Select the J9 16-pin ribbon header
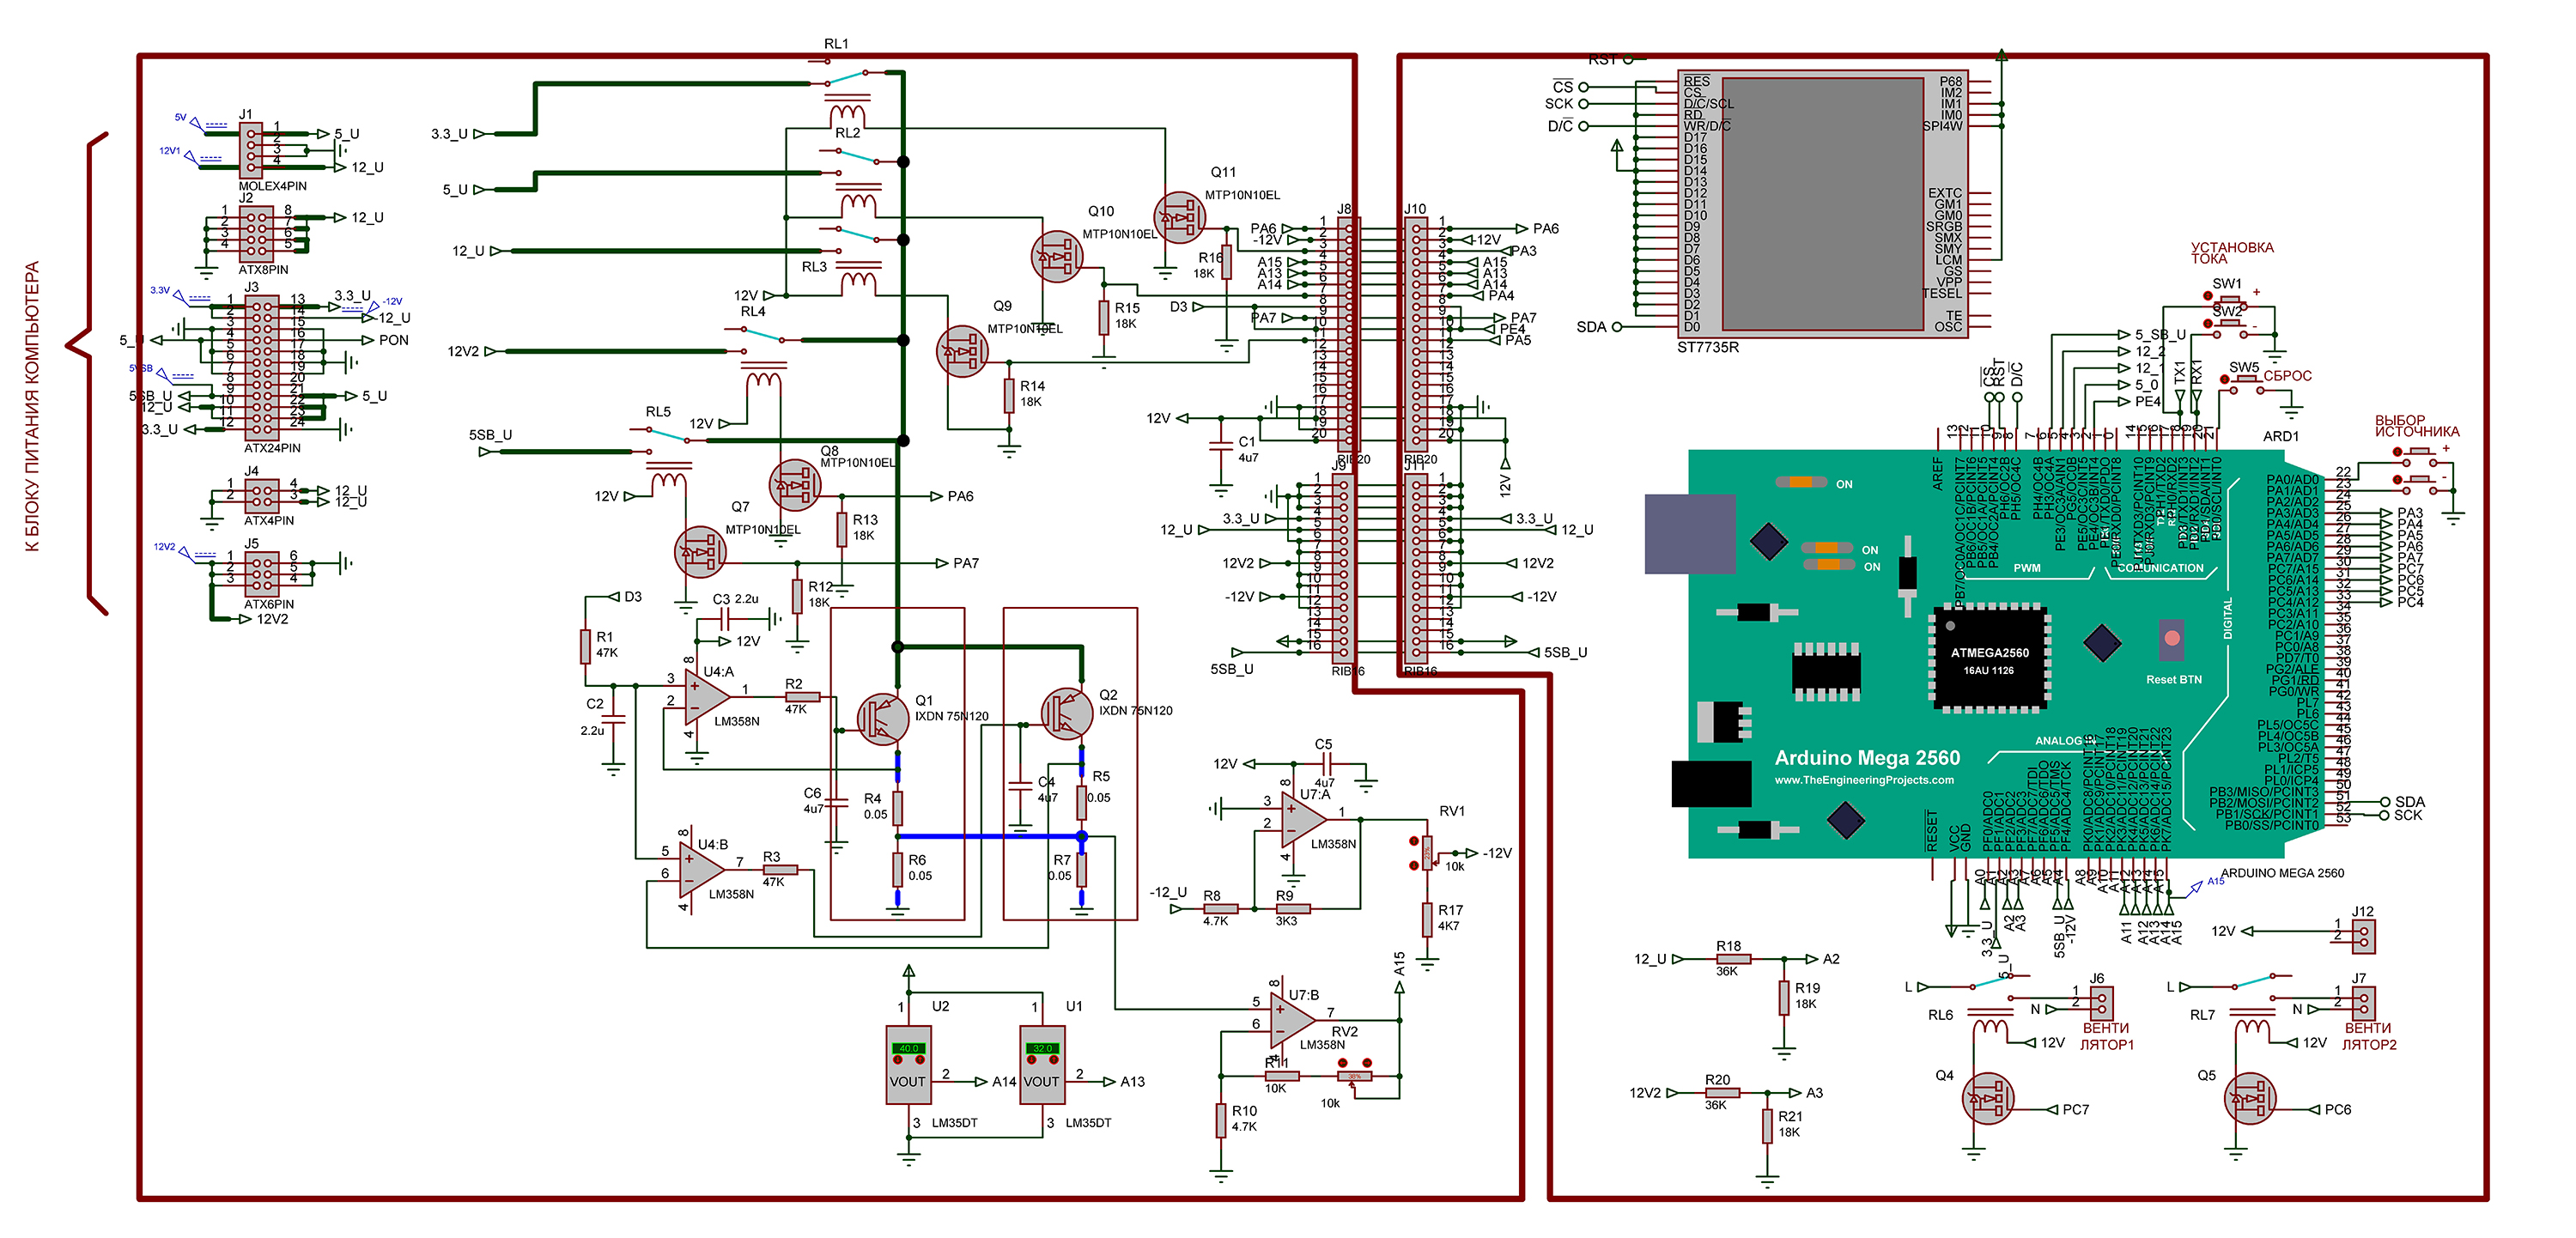Image resolution: width=2576 pixels, height=1238 pixels. tap(1343, 568)
